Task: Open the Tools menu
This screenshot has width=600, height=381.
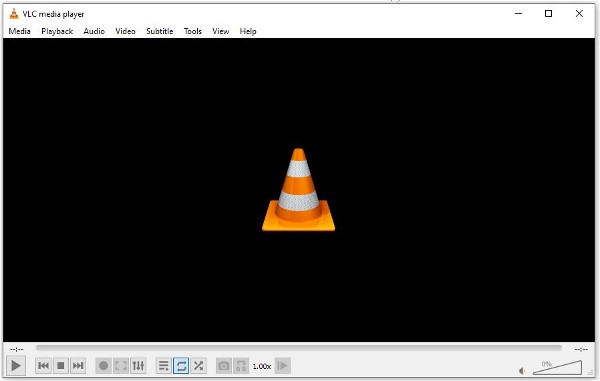Action: point(192,31)
